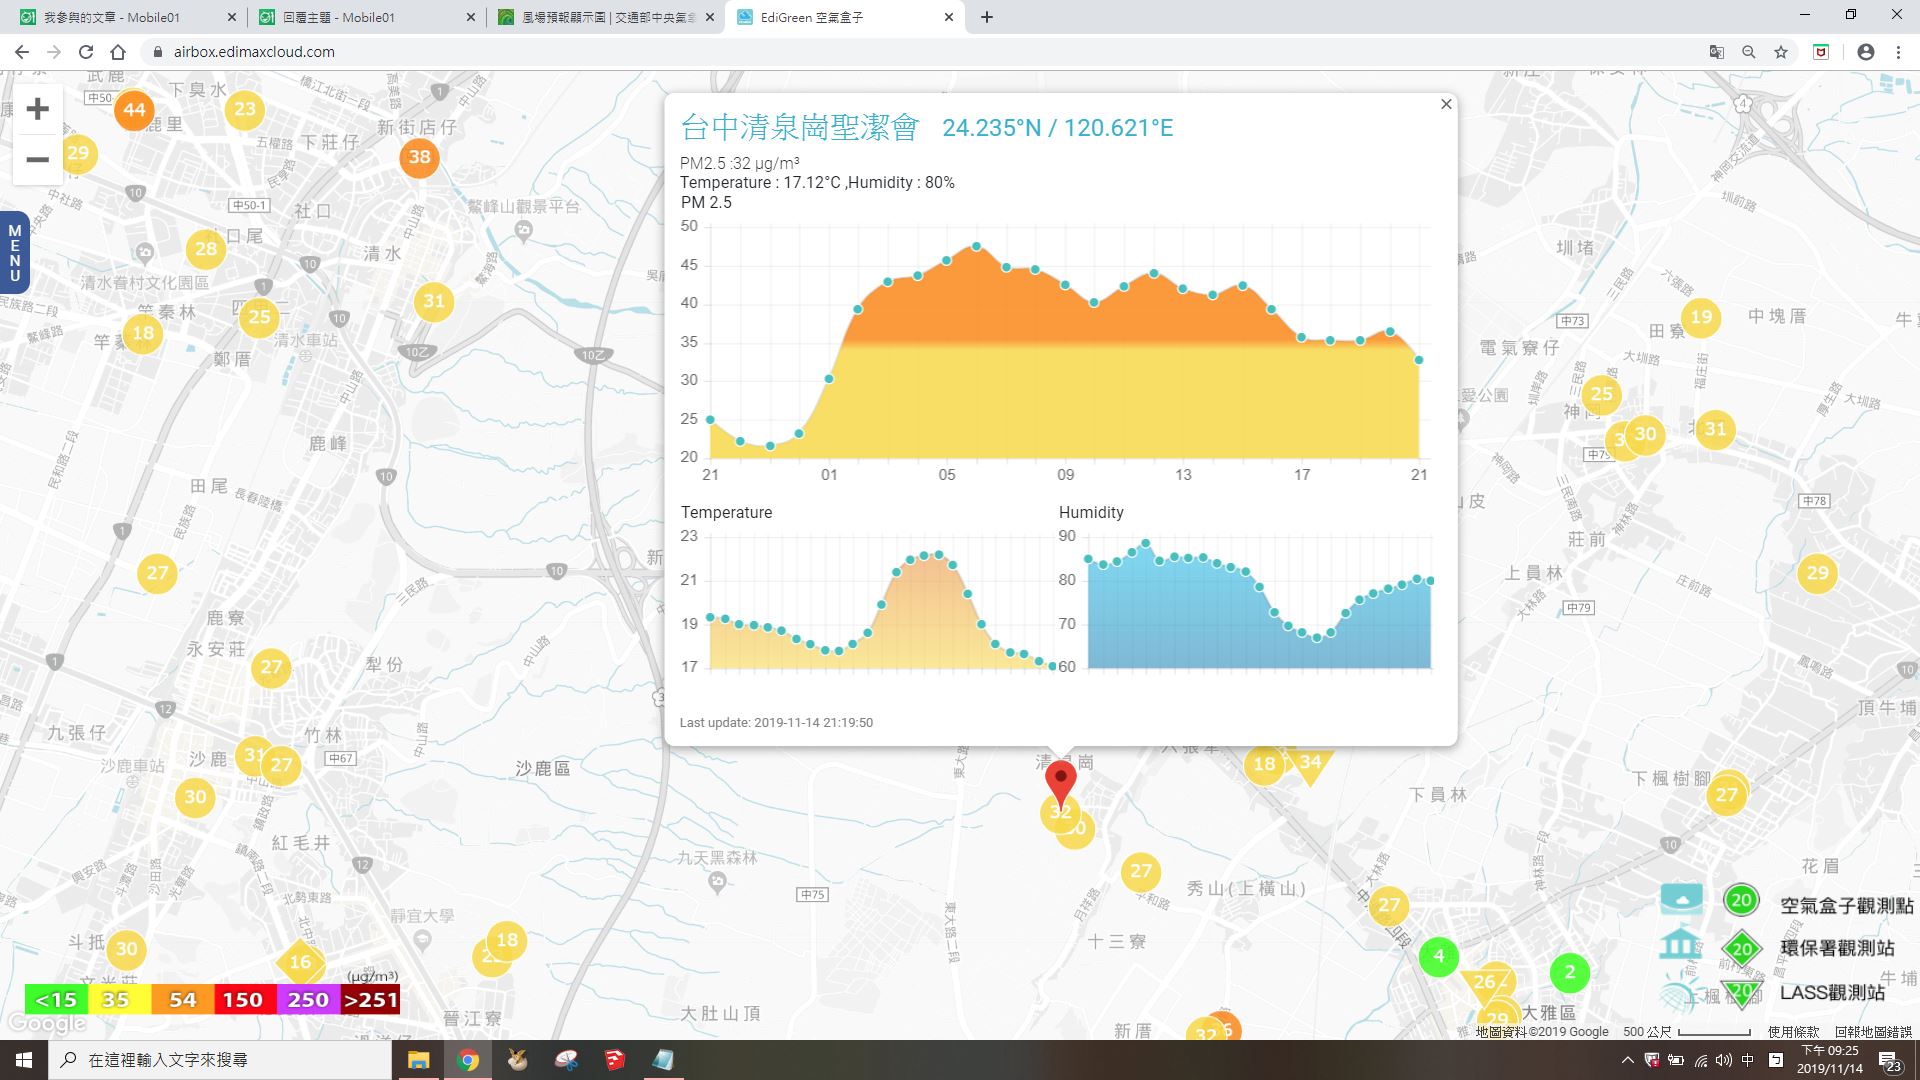Screen dimensions: 1920x1080
Task: Select the yellow 19 marker near 中塊厝
Action: (x=1701, y=318)
